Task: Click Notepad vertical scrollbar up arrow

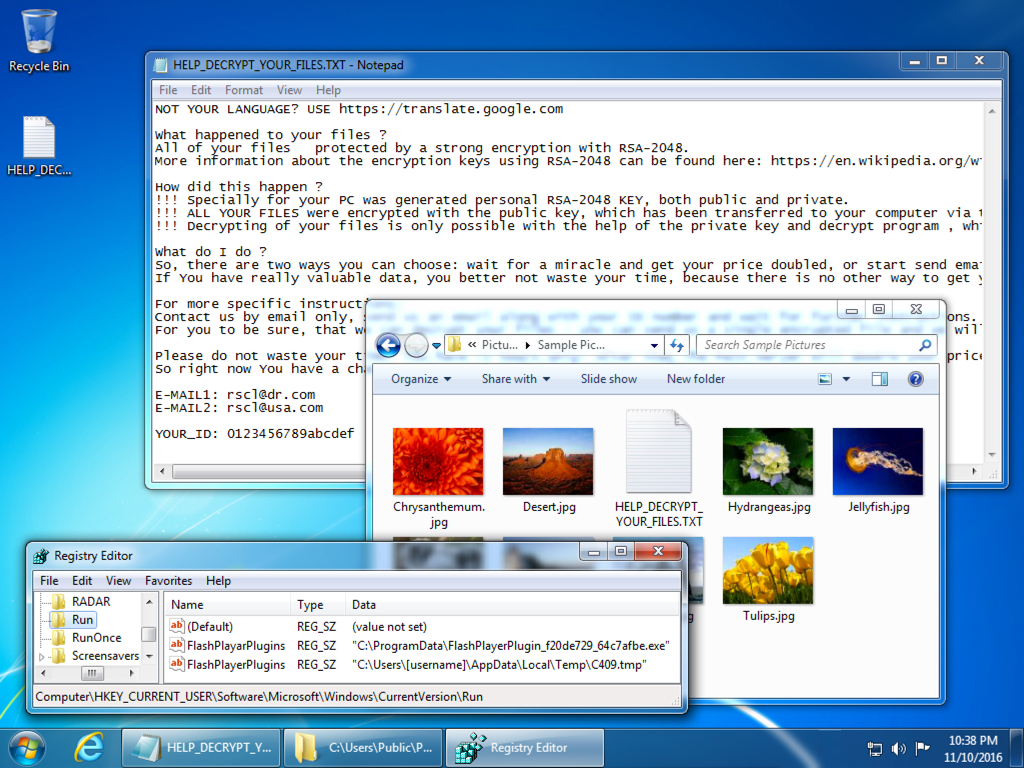Action: [991, 112]
